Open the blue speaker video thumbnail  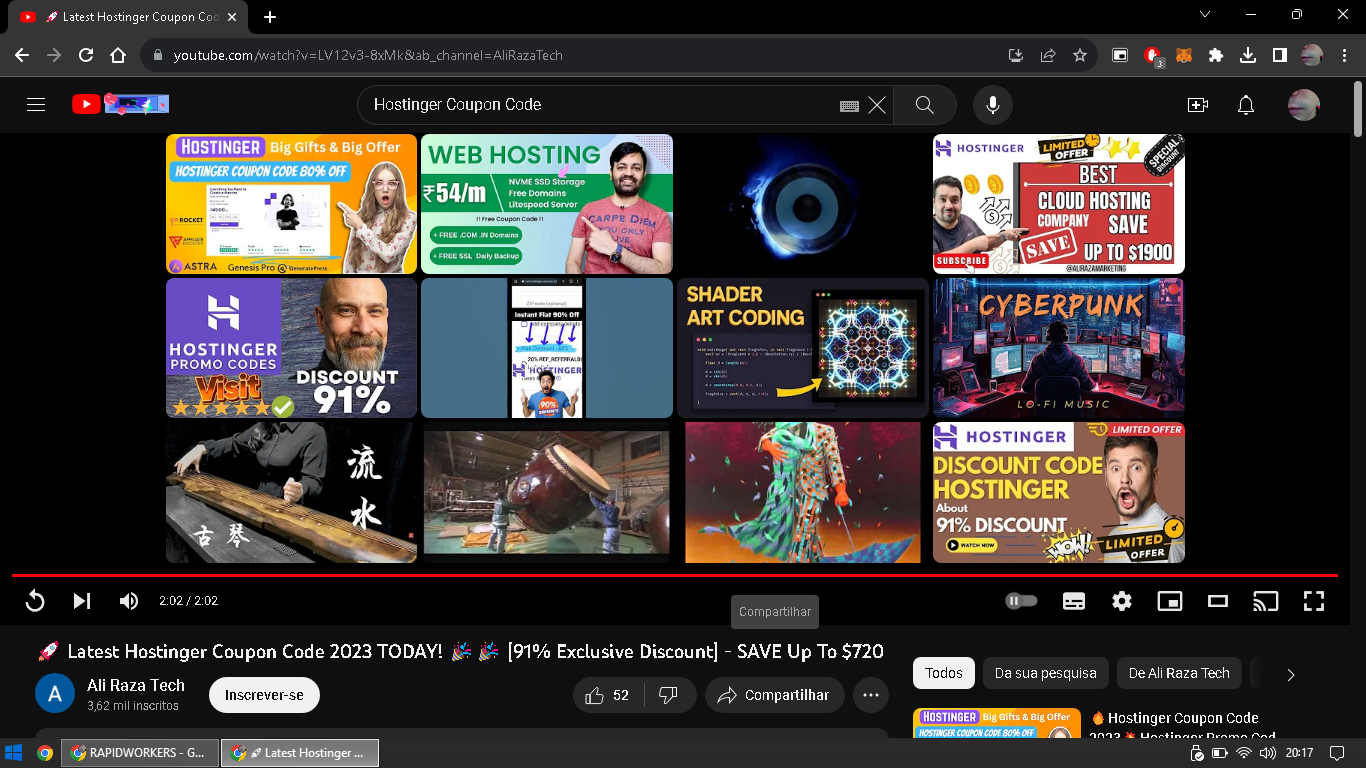pos(803,204)
